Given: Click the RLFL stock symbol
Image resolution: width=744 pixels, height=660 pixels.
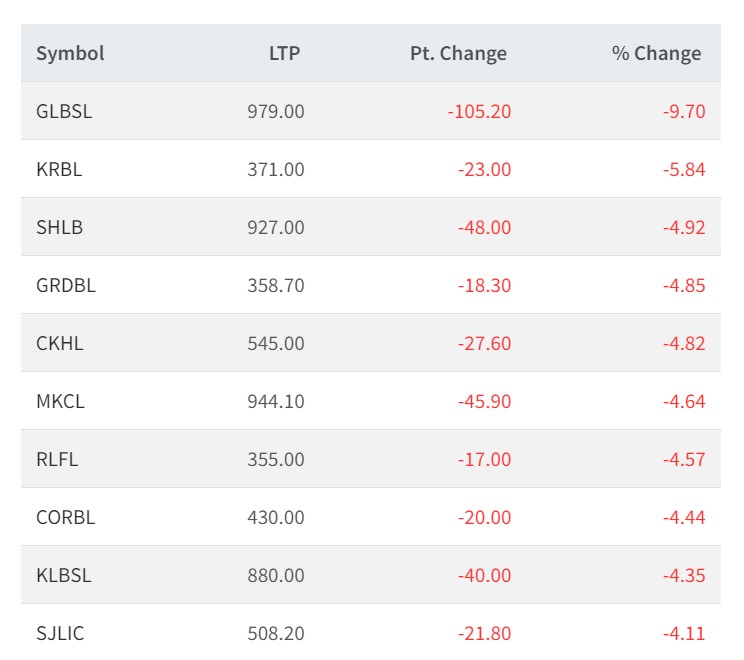Looking at the screenshot, I should pyautogui.click(x=57, y=460).
